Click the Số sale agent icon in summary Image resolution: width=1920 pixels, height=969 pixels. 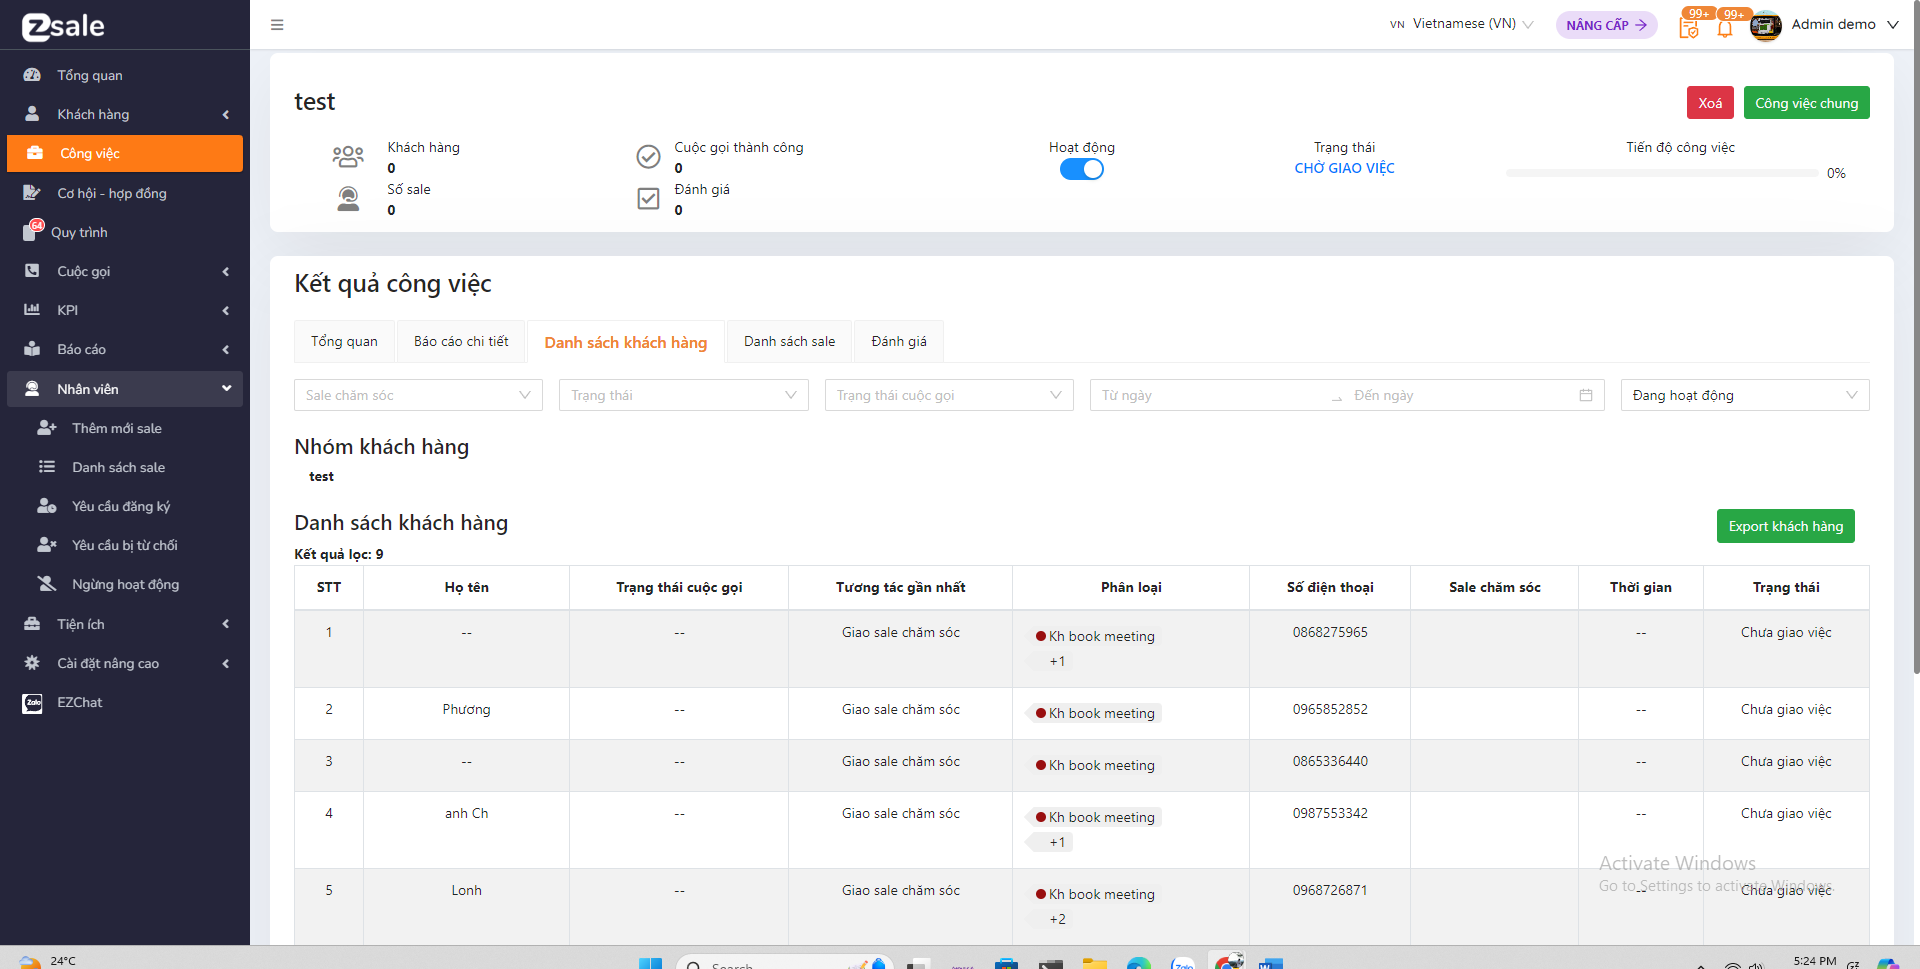pyautogui.click(x=348, y=199)
